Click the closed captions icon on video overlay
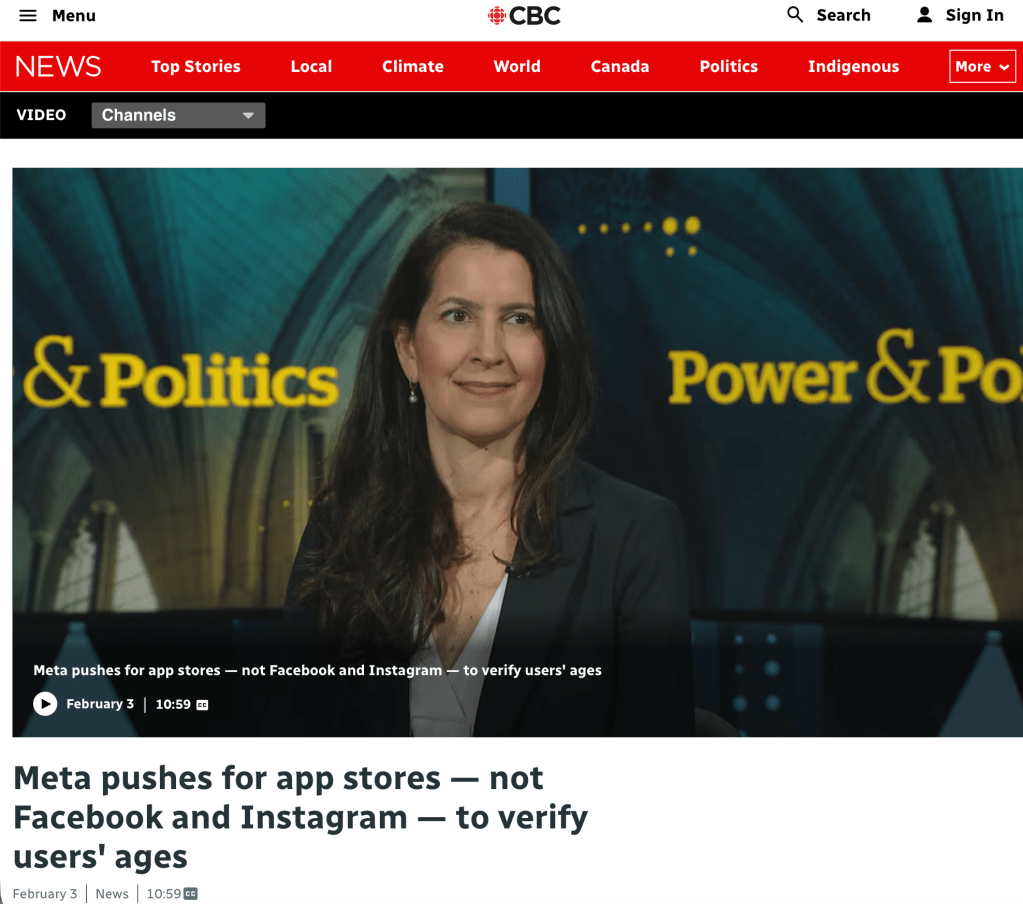This screenshot has width=1023, height=904. [x=202, y=704]
